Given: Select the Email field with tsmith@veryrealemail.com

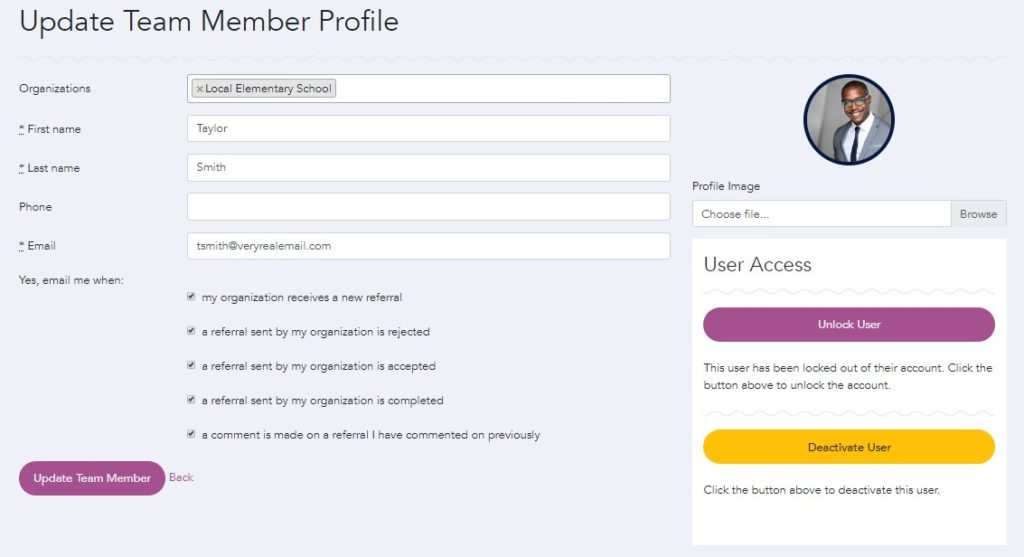Looking at the screenshot, I should point(428,245).
